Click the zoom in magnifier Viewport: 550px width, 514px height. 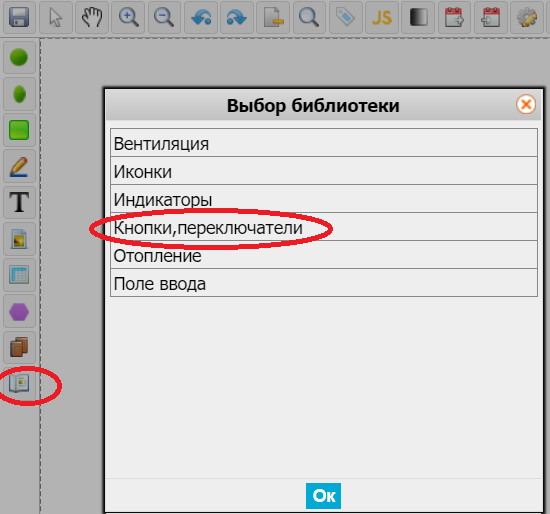128,17
